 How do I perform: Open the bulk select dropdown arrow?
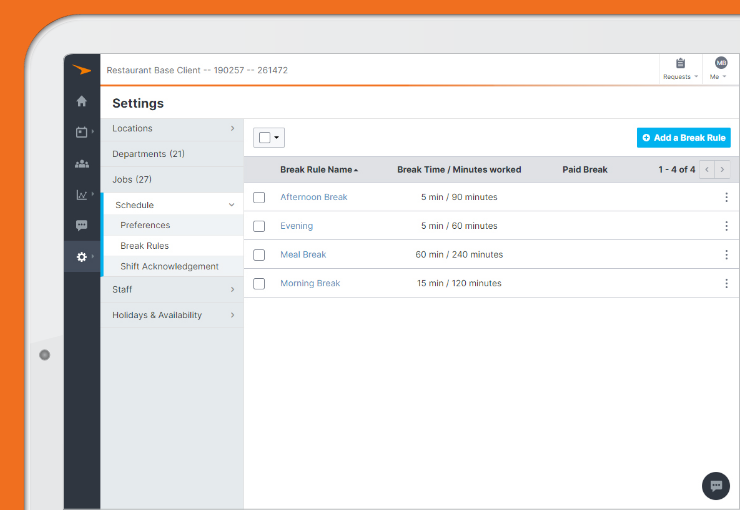pos(277,138)
